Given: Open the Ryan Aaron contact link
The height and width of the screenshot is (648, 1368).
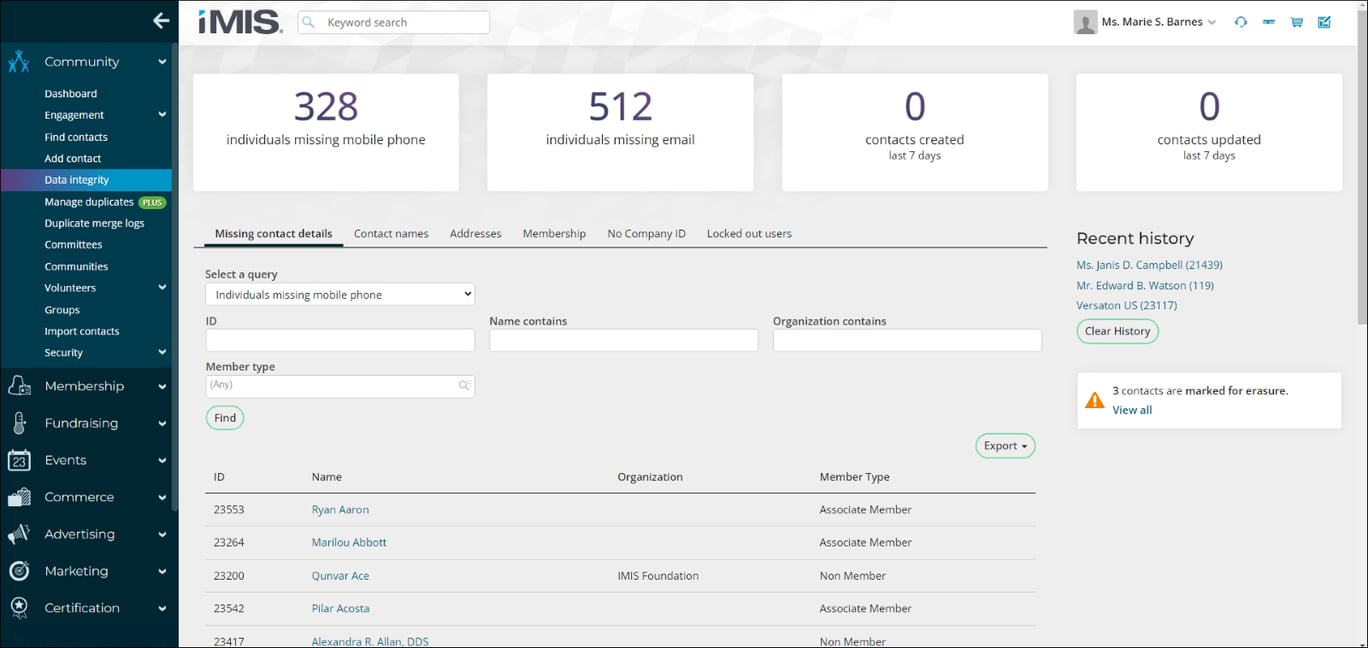Looking at the screenshot, I should click(340, 509).
